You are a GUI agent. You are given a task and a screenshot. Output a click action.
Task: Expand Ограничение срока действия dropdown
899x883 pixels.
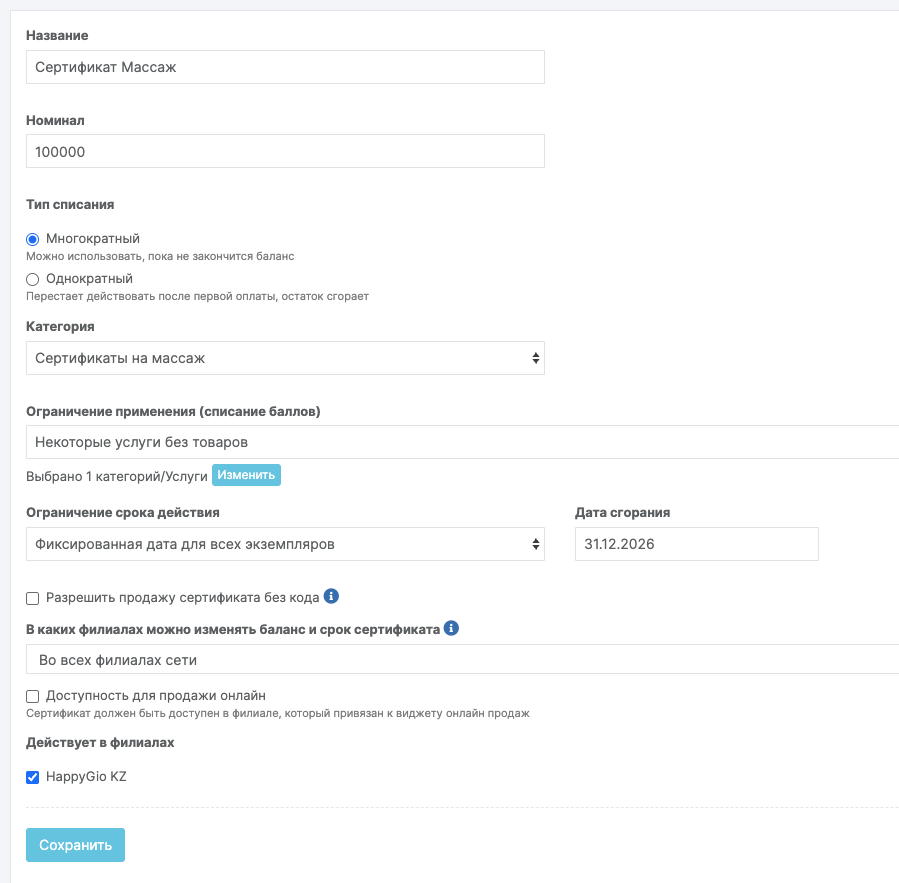(285, 545)
